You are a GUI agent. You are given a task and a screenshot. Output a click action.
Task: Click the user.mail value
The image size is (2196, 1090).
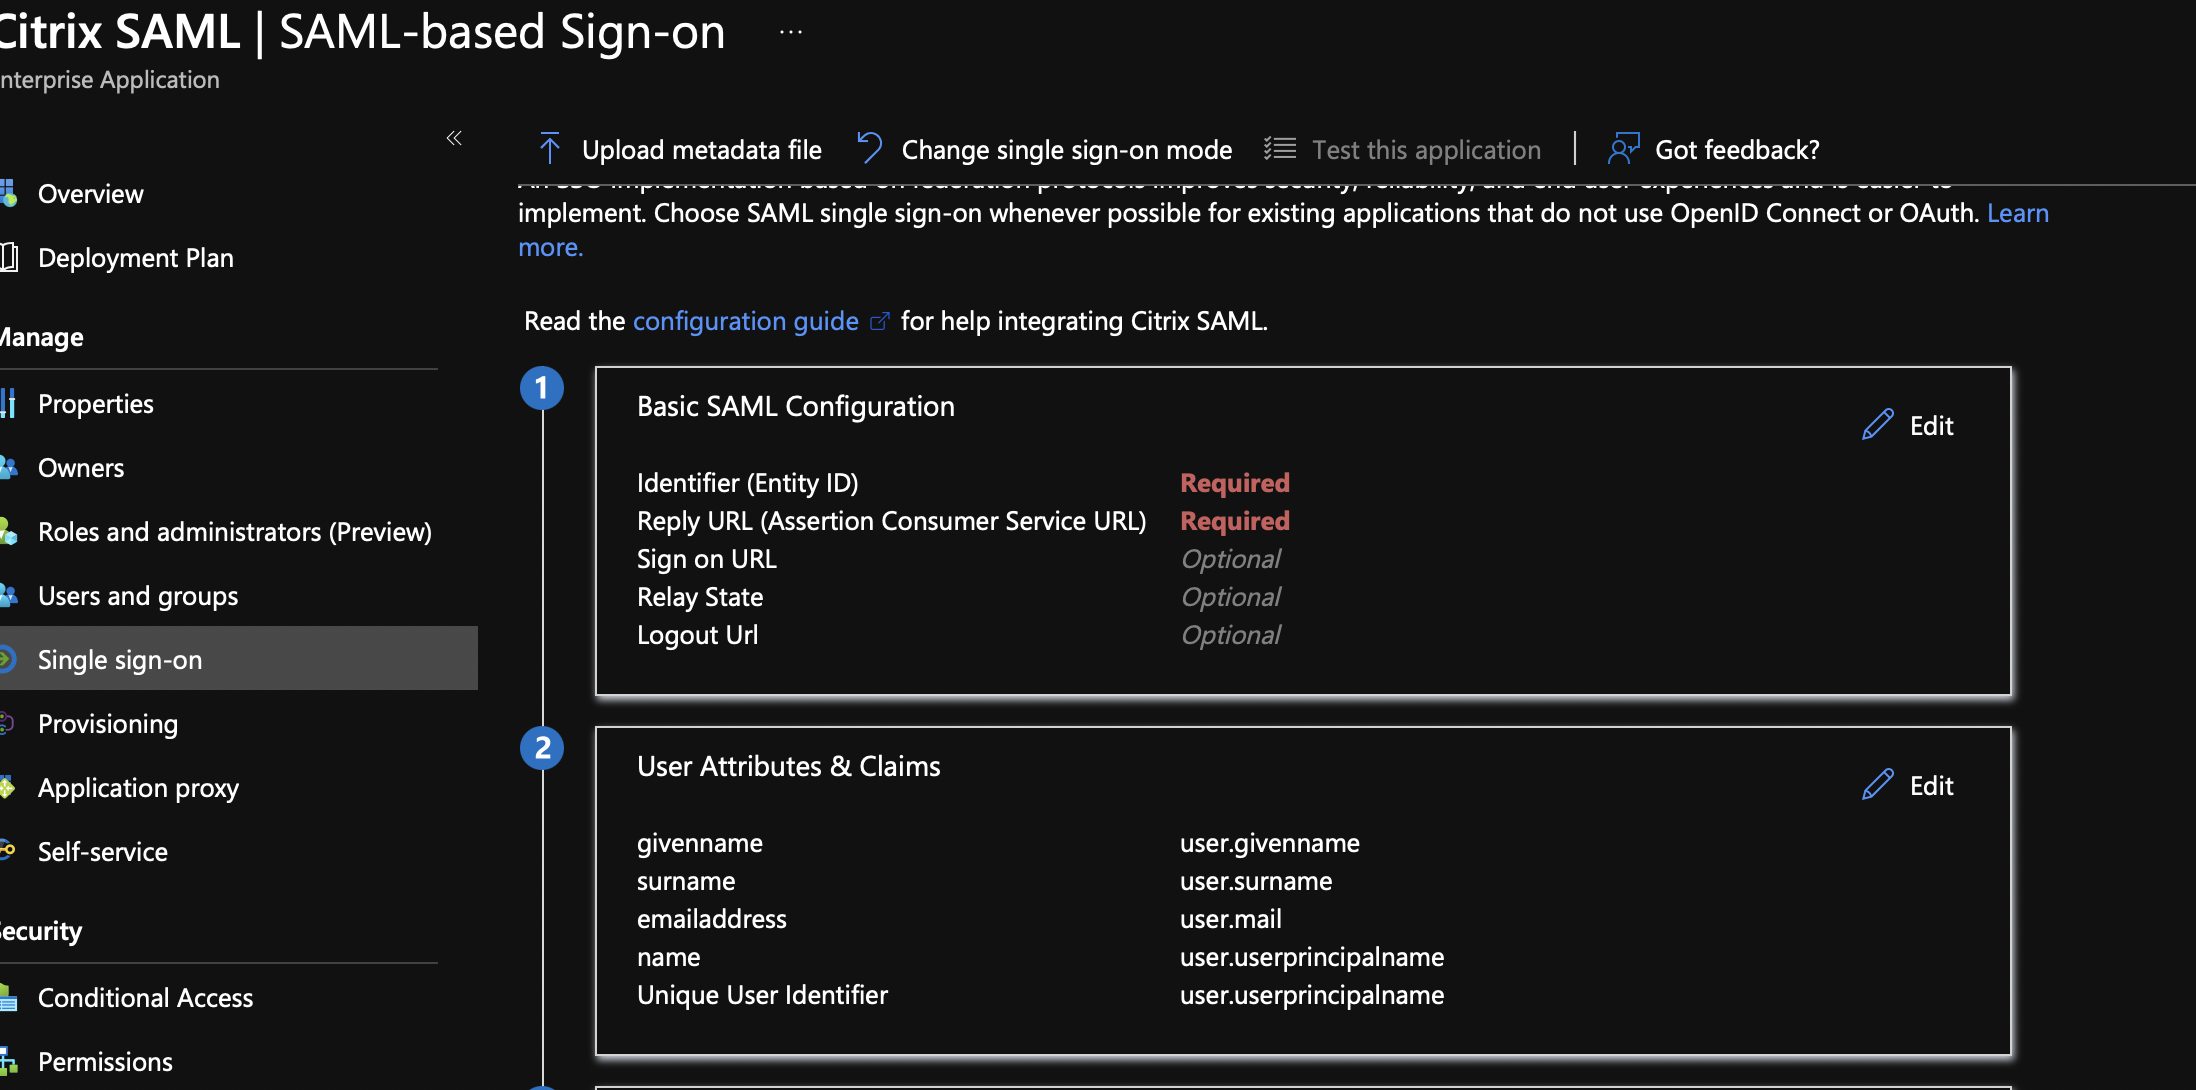point(1230,919)
